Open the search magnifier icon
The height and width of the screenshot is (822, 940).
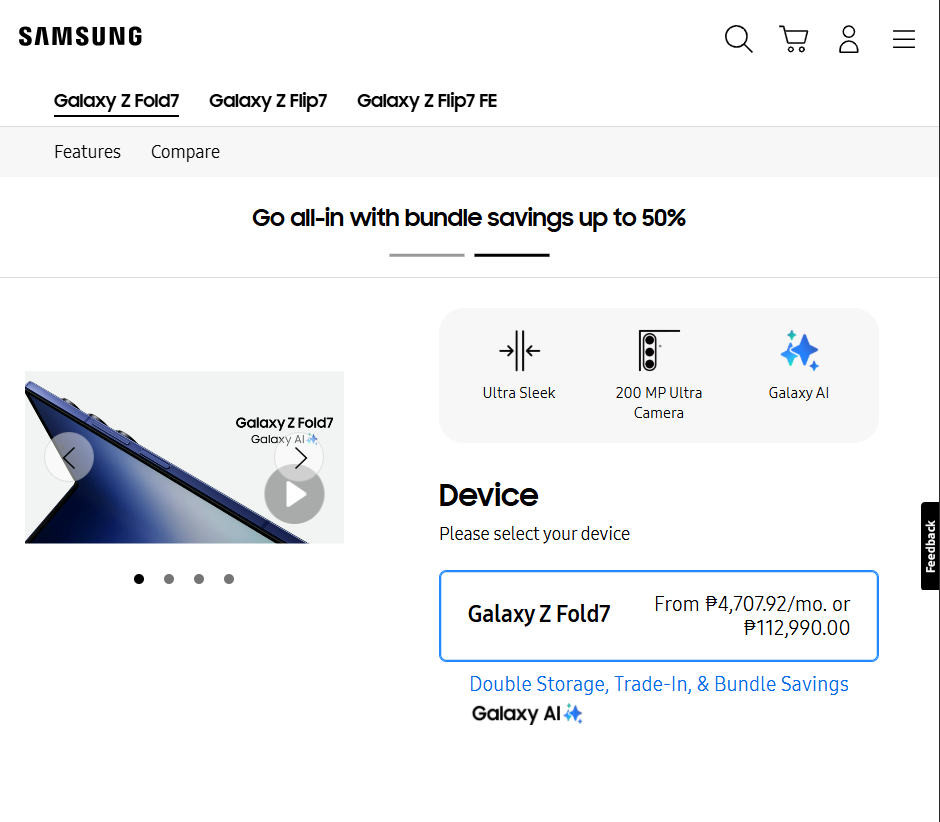coord(738,39)
